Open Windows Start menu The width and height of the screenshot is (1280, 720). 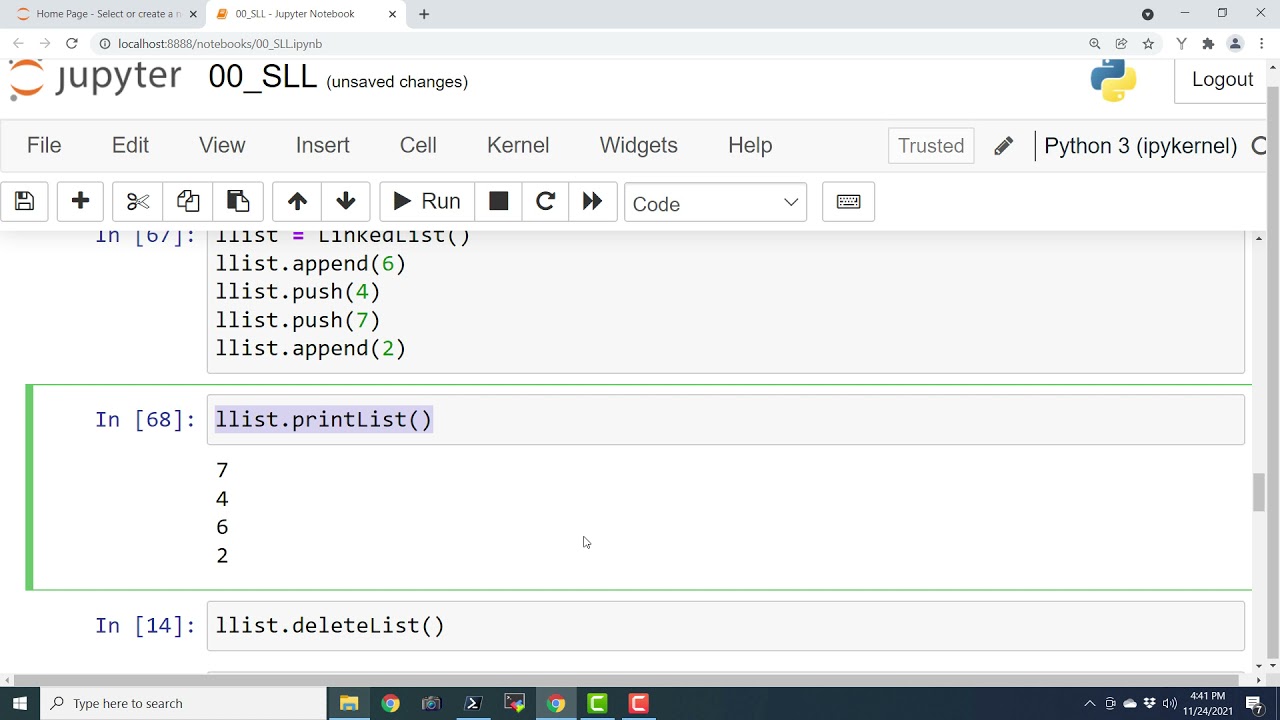click(x=20, y=703)
